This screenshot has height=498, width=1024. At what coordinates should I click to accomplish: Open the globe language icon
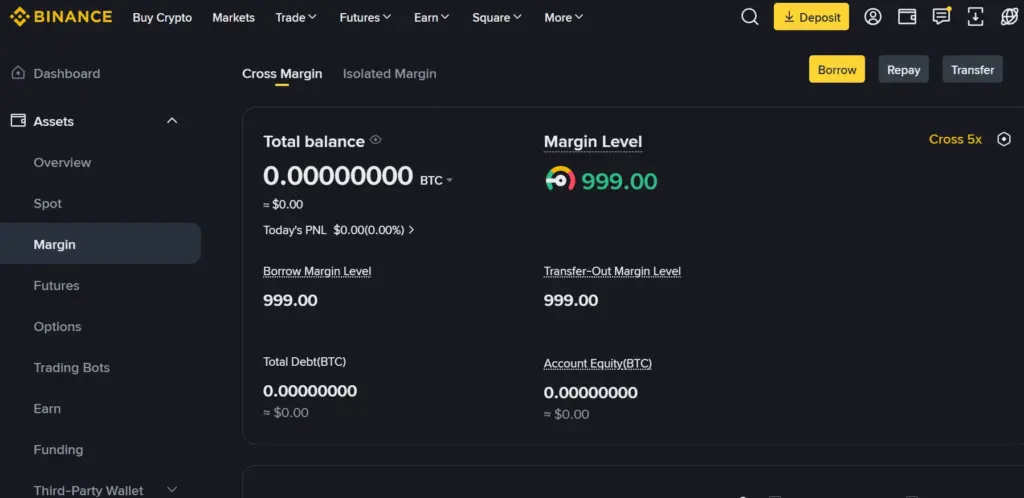tap(1009, 17)
